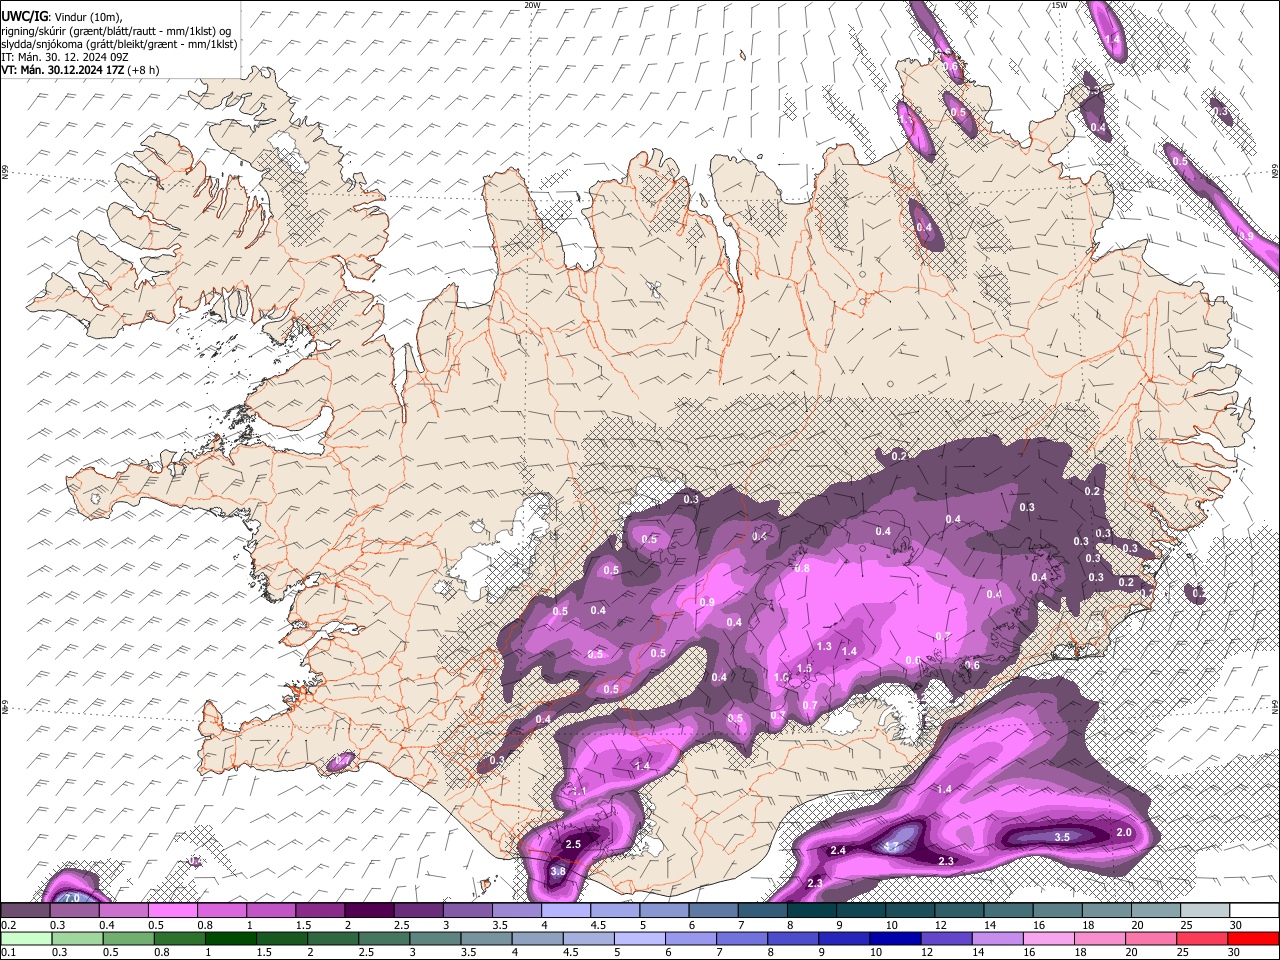1280x960 pixels.
Task: Click the '15W' longitude label at top
Action: pos(1059,5)
